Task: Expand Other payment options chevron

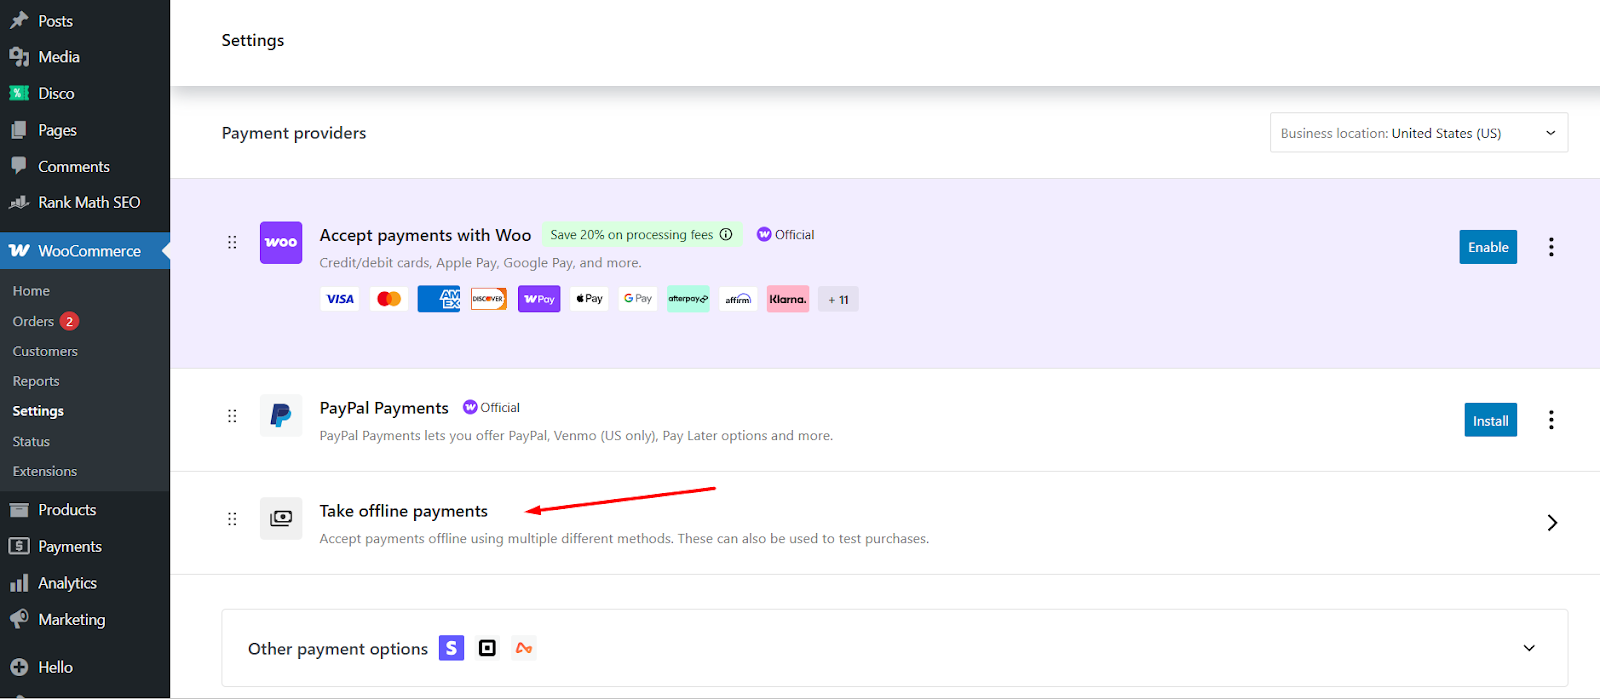Action: pos(1529,648)
